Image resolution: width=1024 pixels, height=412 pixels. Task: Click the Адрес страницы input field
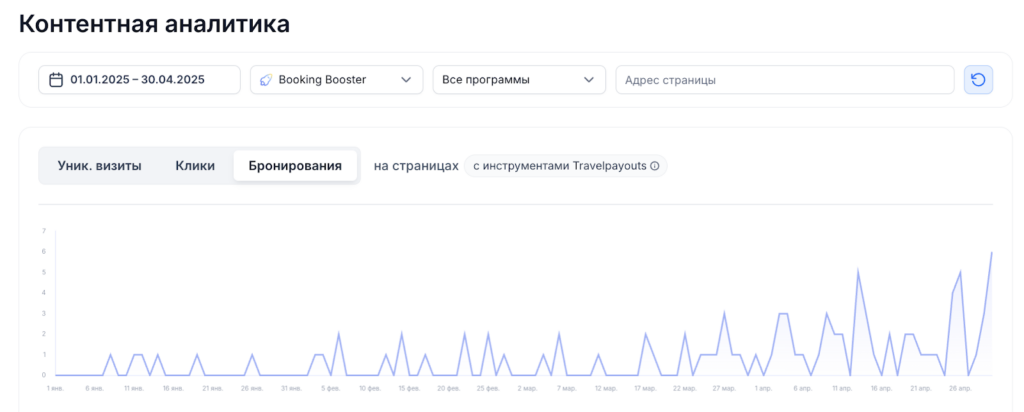784,80
